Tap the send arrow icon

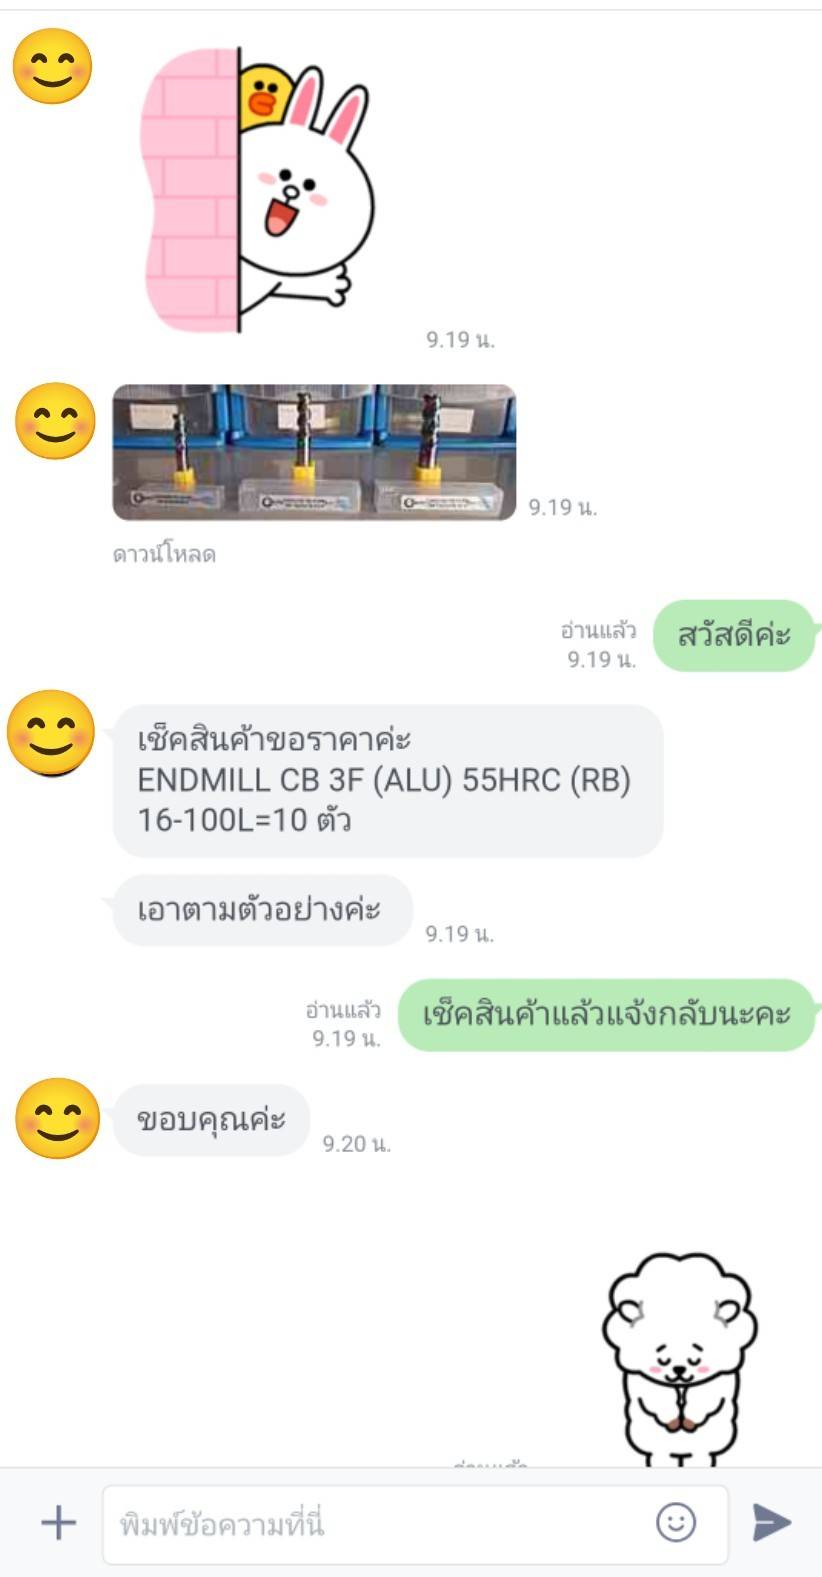point(772,1522)
